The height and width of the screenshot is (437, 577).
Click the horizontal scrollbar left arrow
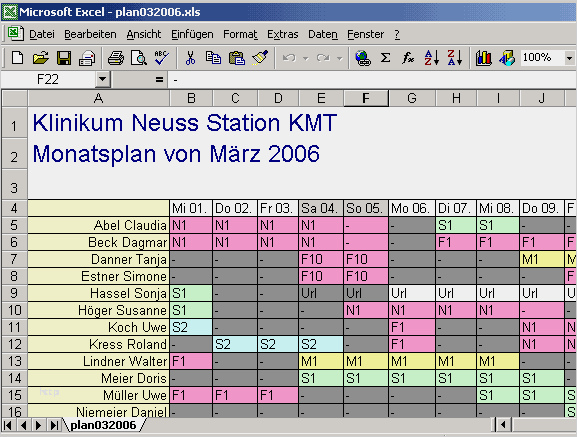pyautogui.click(x=503, y=425)
